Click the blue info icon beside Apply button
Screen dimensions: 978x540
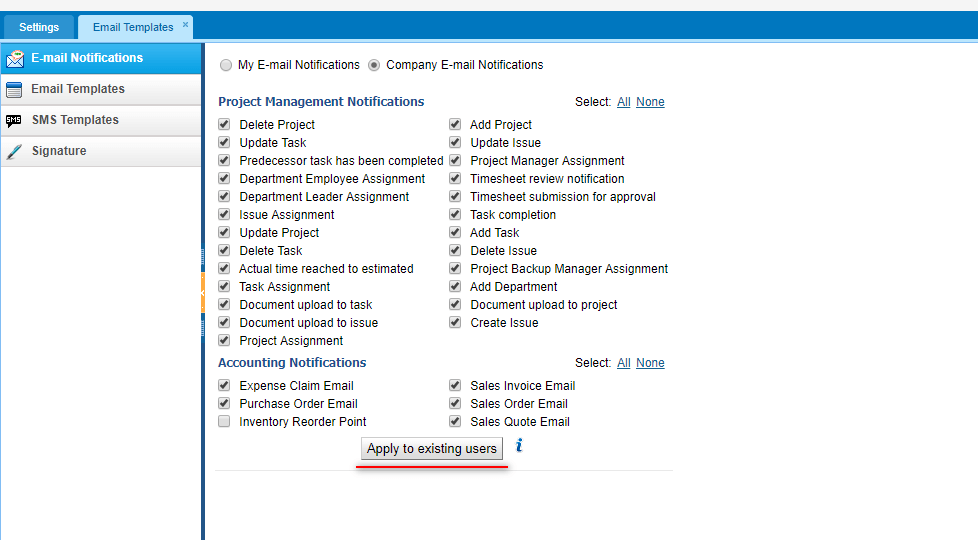point(519,446)
